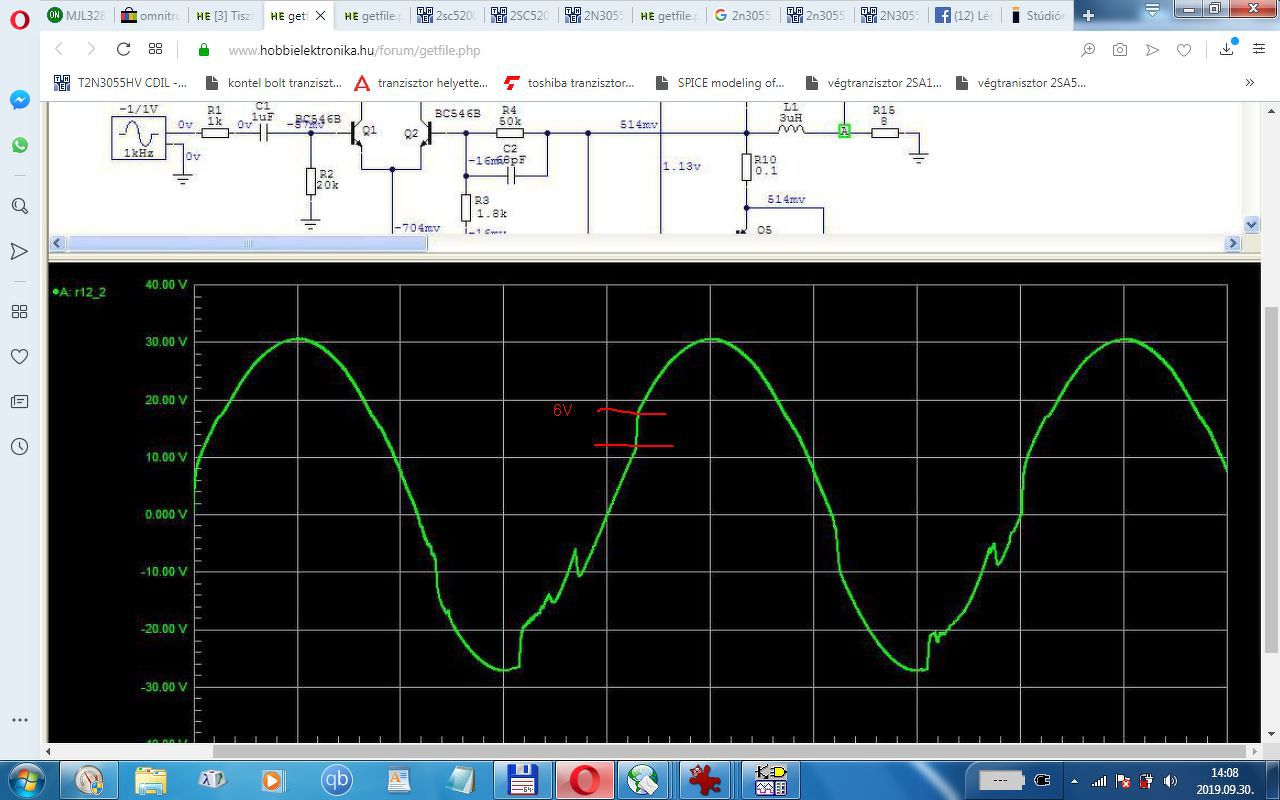Viewport: 1280px width, 800px height.
Task: Open the "végtranisztor 2SA5..." bookmark
Action: click(1021, 83)
